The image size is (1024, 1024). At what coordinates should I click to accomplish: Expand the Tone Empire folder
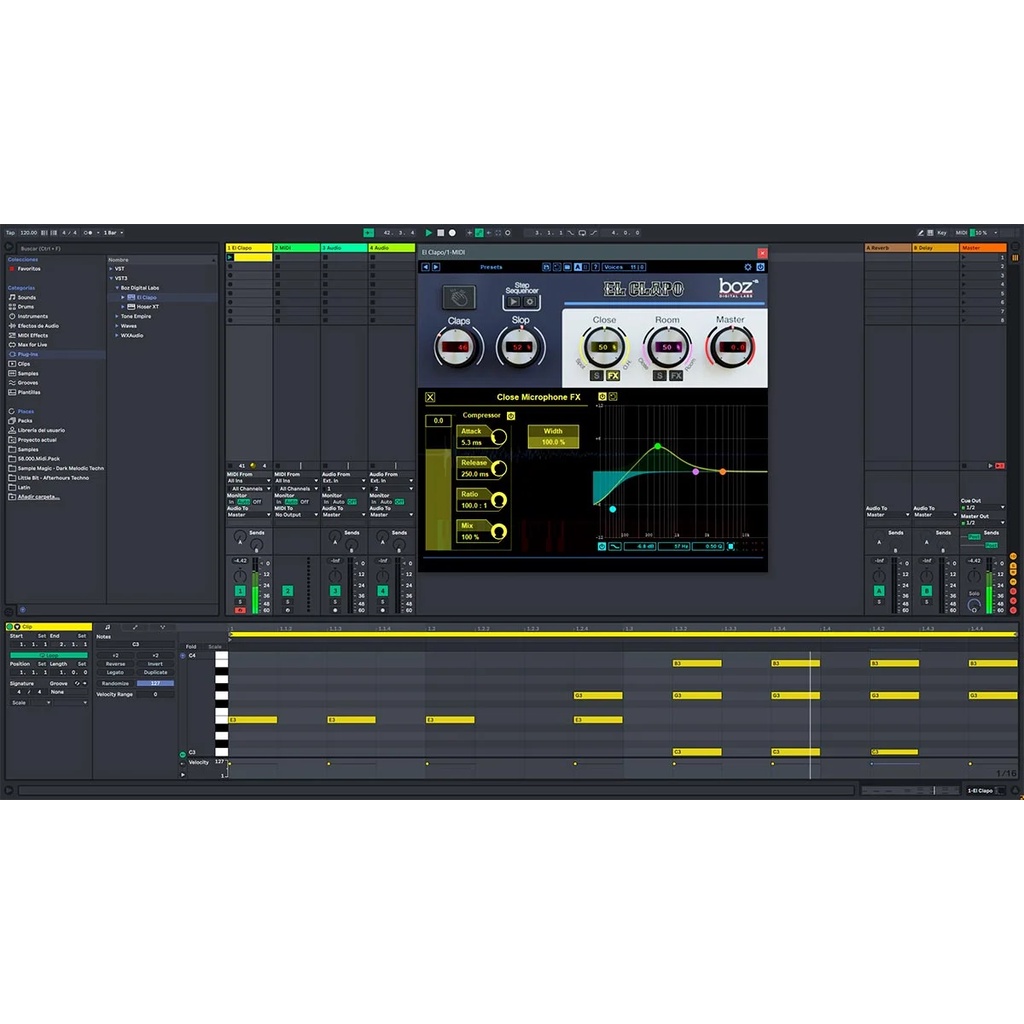(117, 316)
